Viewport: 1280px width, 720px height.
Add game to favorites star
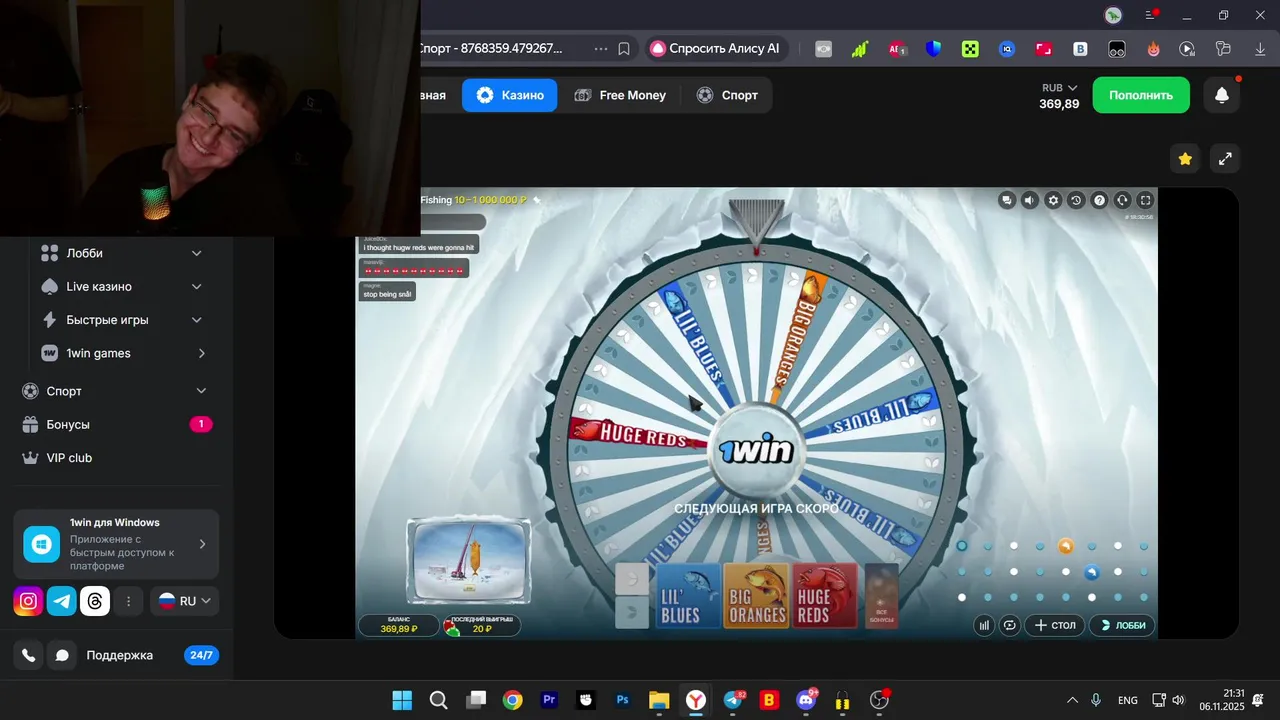(x=1185, y=158)
